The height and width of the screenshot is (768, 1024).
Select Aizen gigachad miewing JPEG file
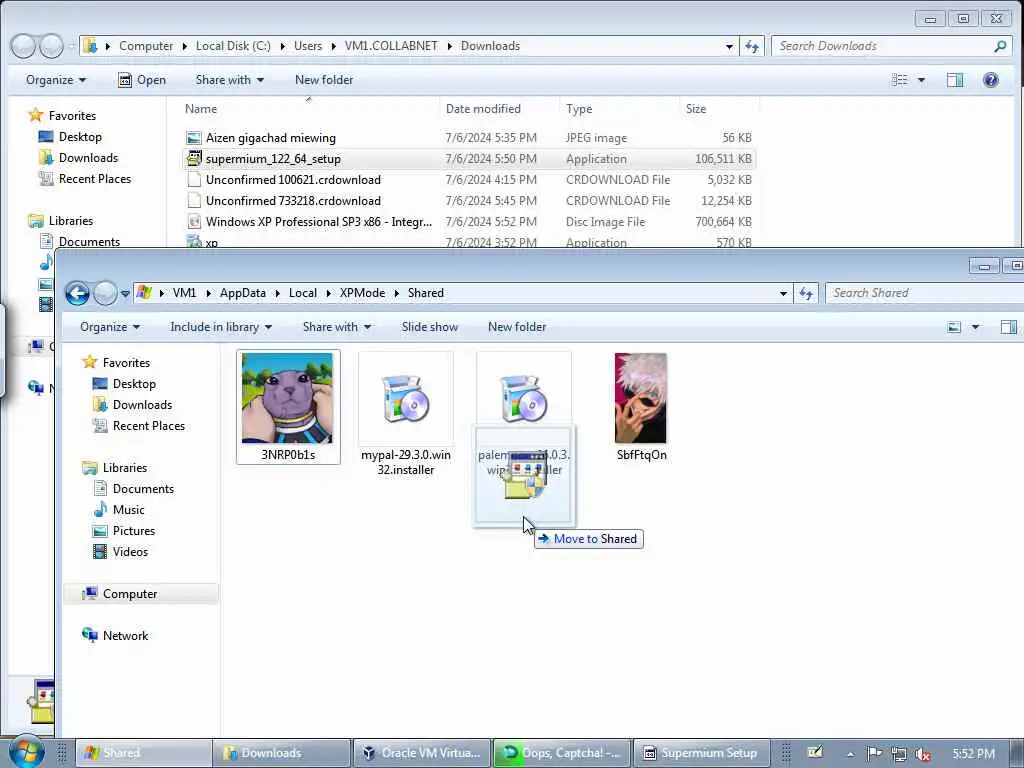point(468,138)
